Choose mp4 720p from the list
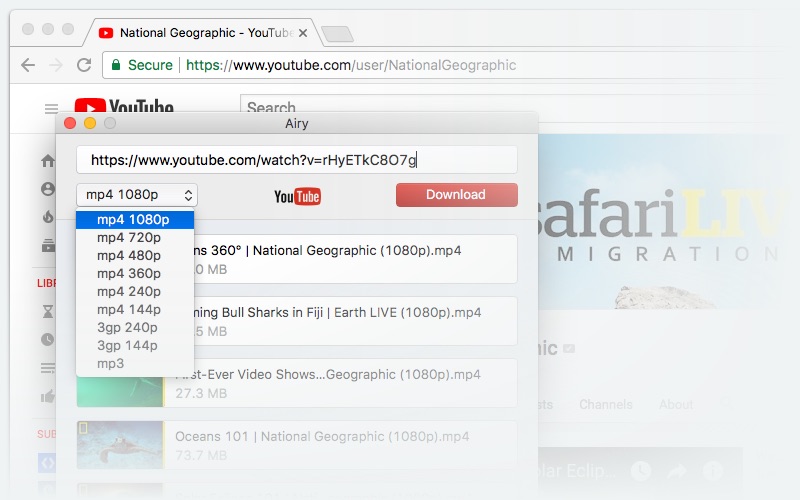 (135, 237)
